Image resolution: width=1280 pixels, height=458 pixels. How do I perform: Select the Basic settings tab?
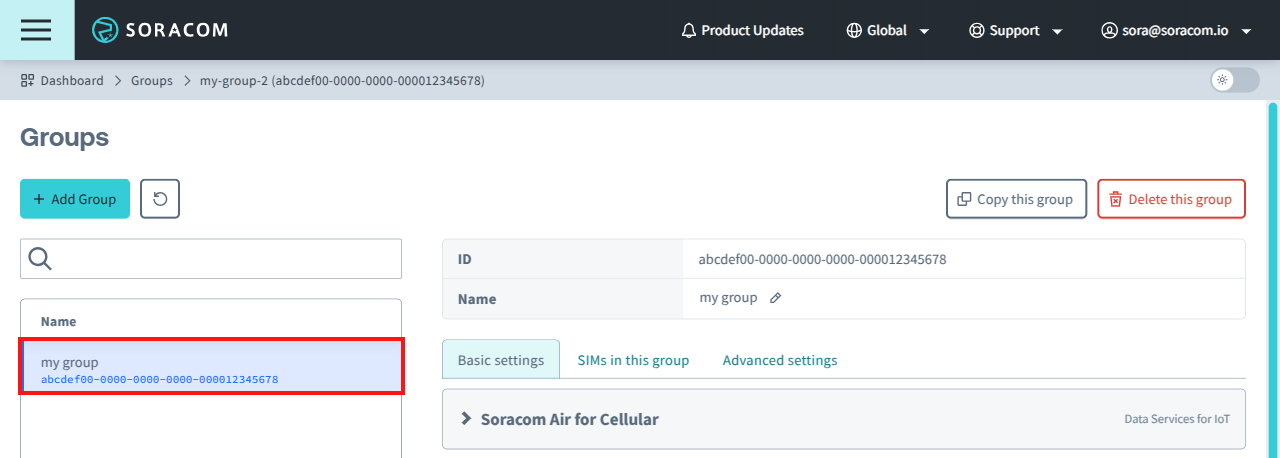point(501,360)
